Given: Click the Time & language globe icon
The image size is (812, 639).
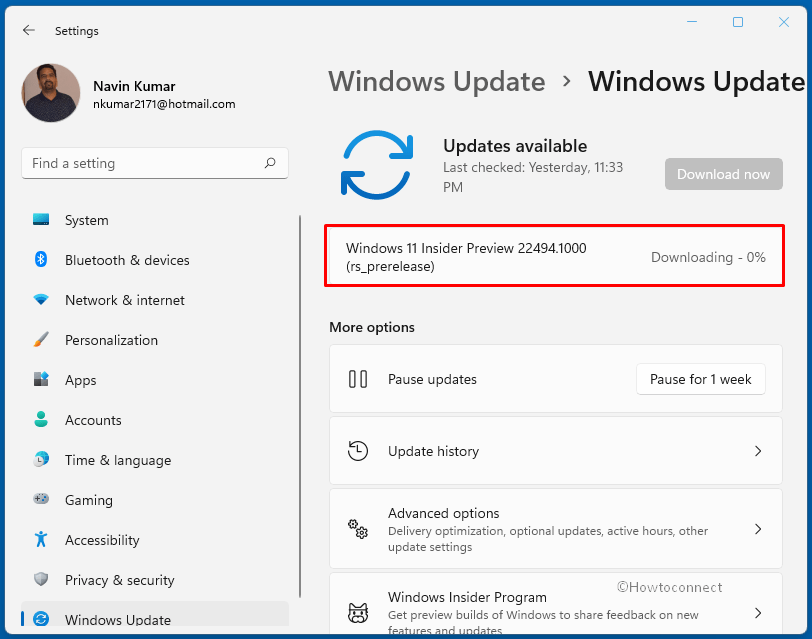Looking at the screenshot, I should coord(41,459).
